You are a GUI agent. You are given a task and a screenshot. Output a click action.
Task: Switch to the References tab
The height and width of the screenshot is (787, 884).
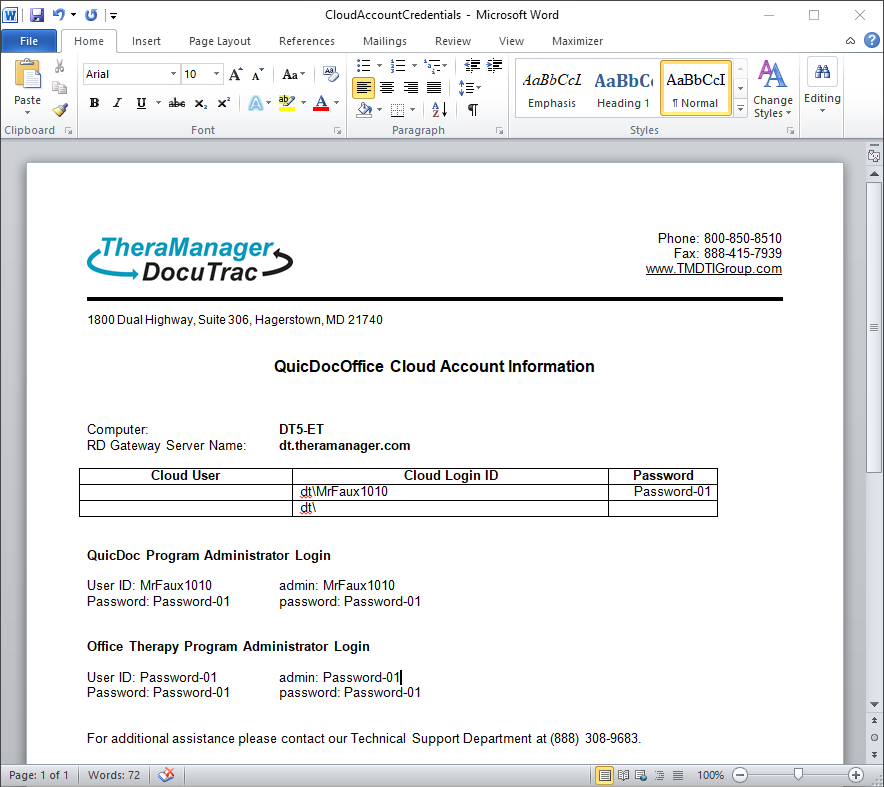pos(307,41)
